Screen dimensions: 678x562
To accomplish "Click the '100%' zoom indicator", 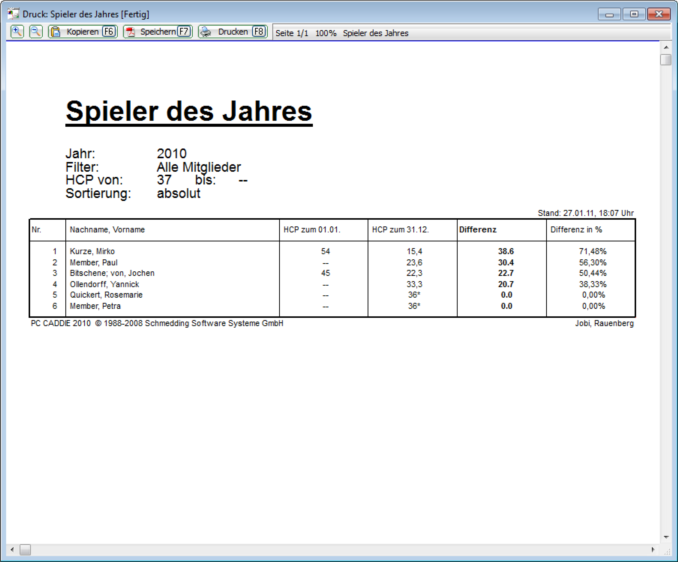I will 326,33.
